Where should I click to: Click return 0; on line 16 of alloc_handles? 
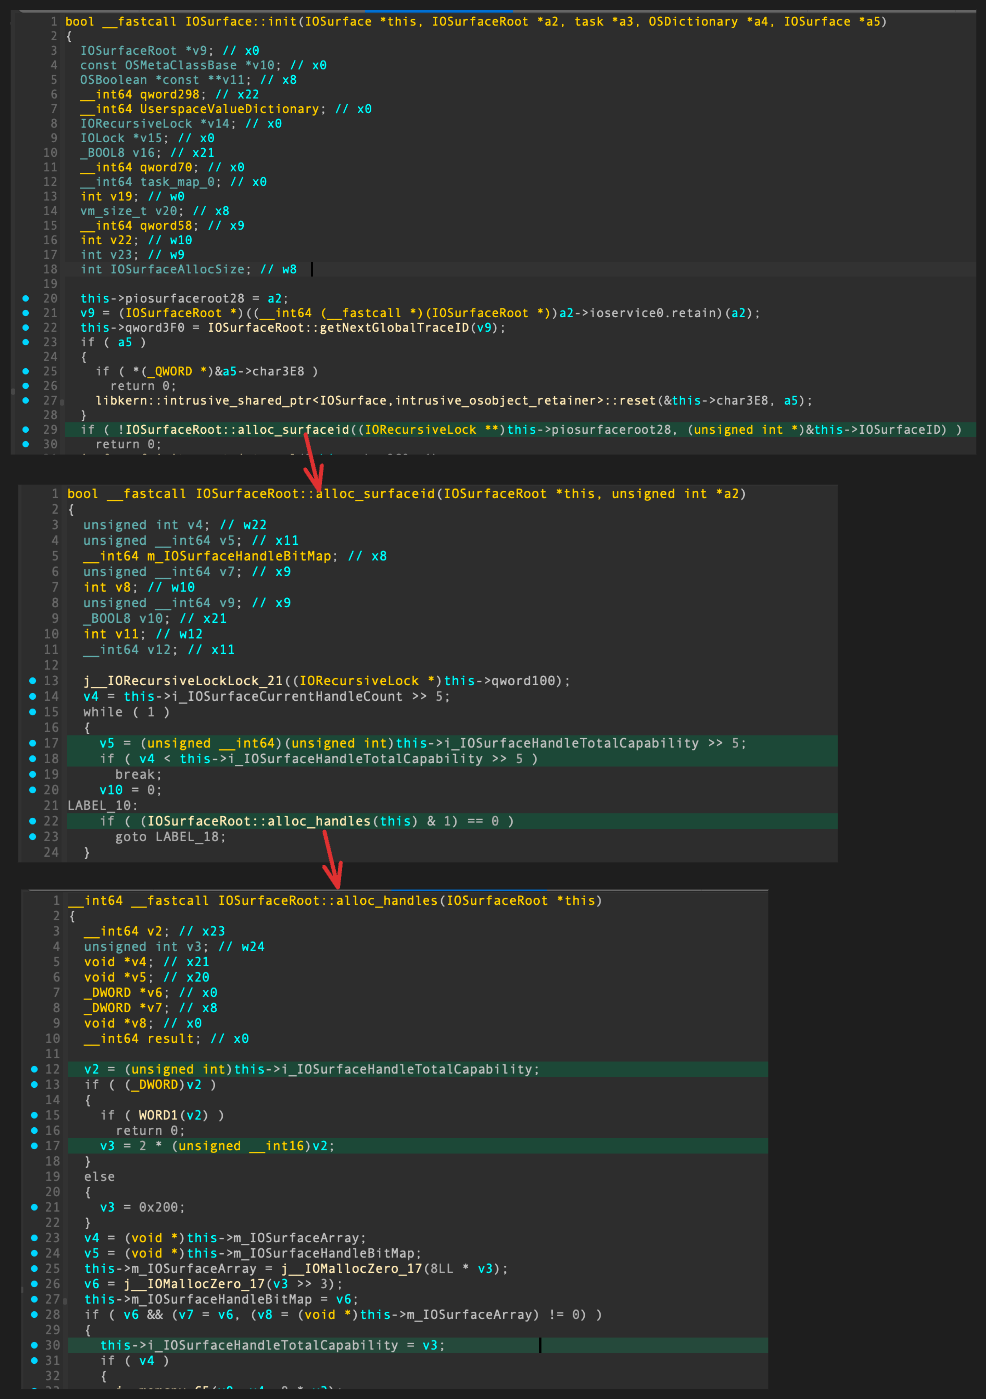tap(151, 1130)
